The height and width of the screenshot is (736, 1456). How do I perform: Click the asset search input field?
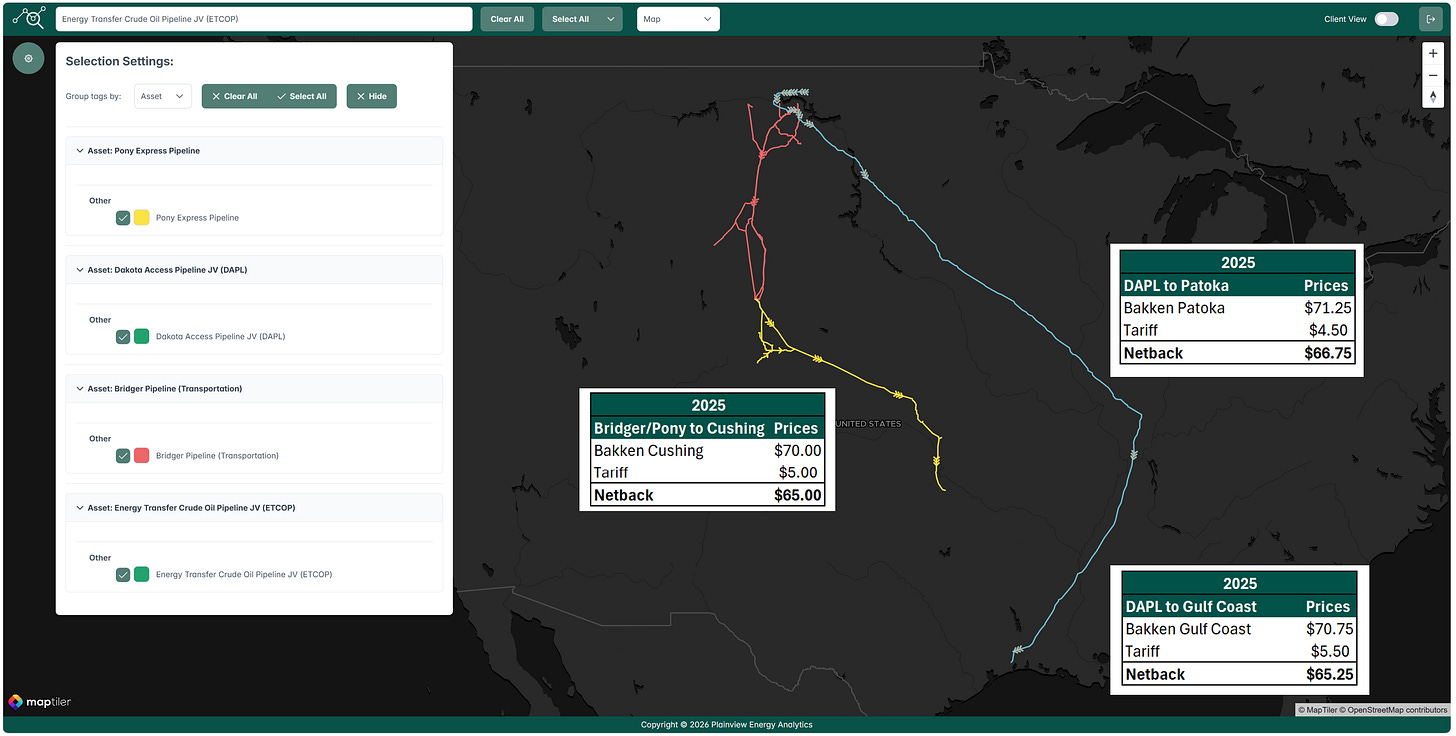[x=264, y=19]
